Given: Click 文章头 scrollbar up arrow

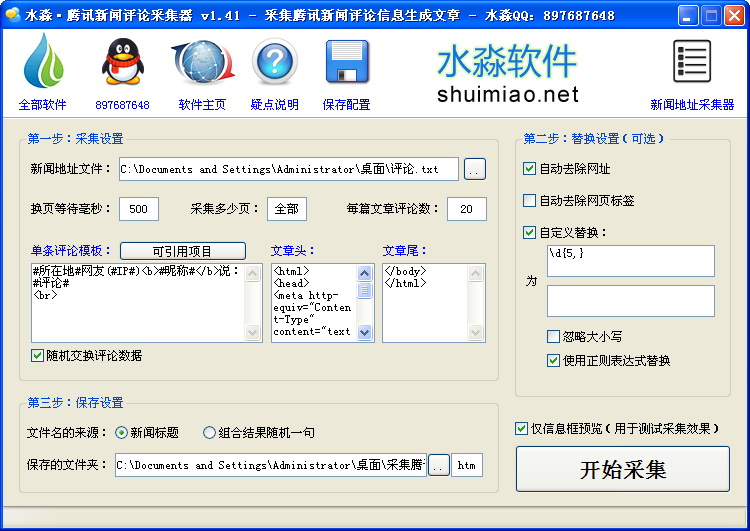Looking at the screenshot, I should pos(364,273).
